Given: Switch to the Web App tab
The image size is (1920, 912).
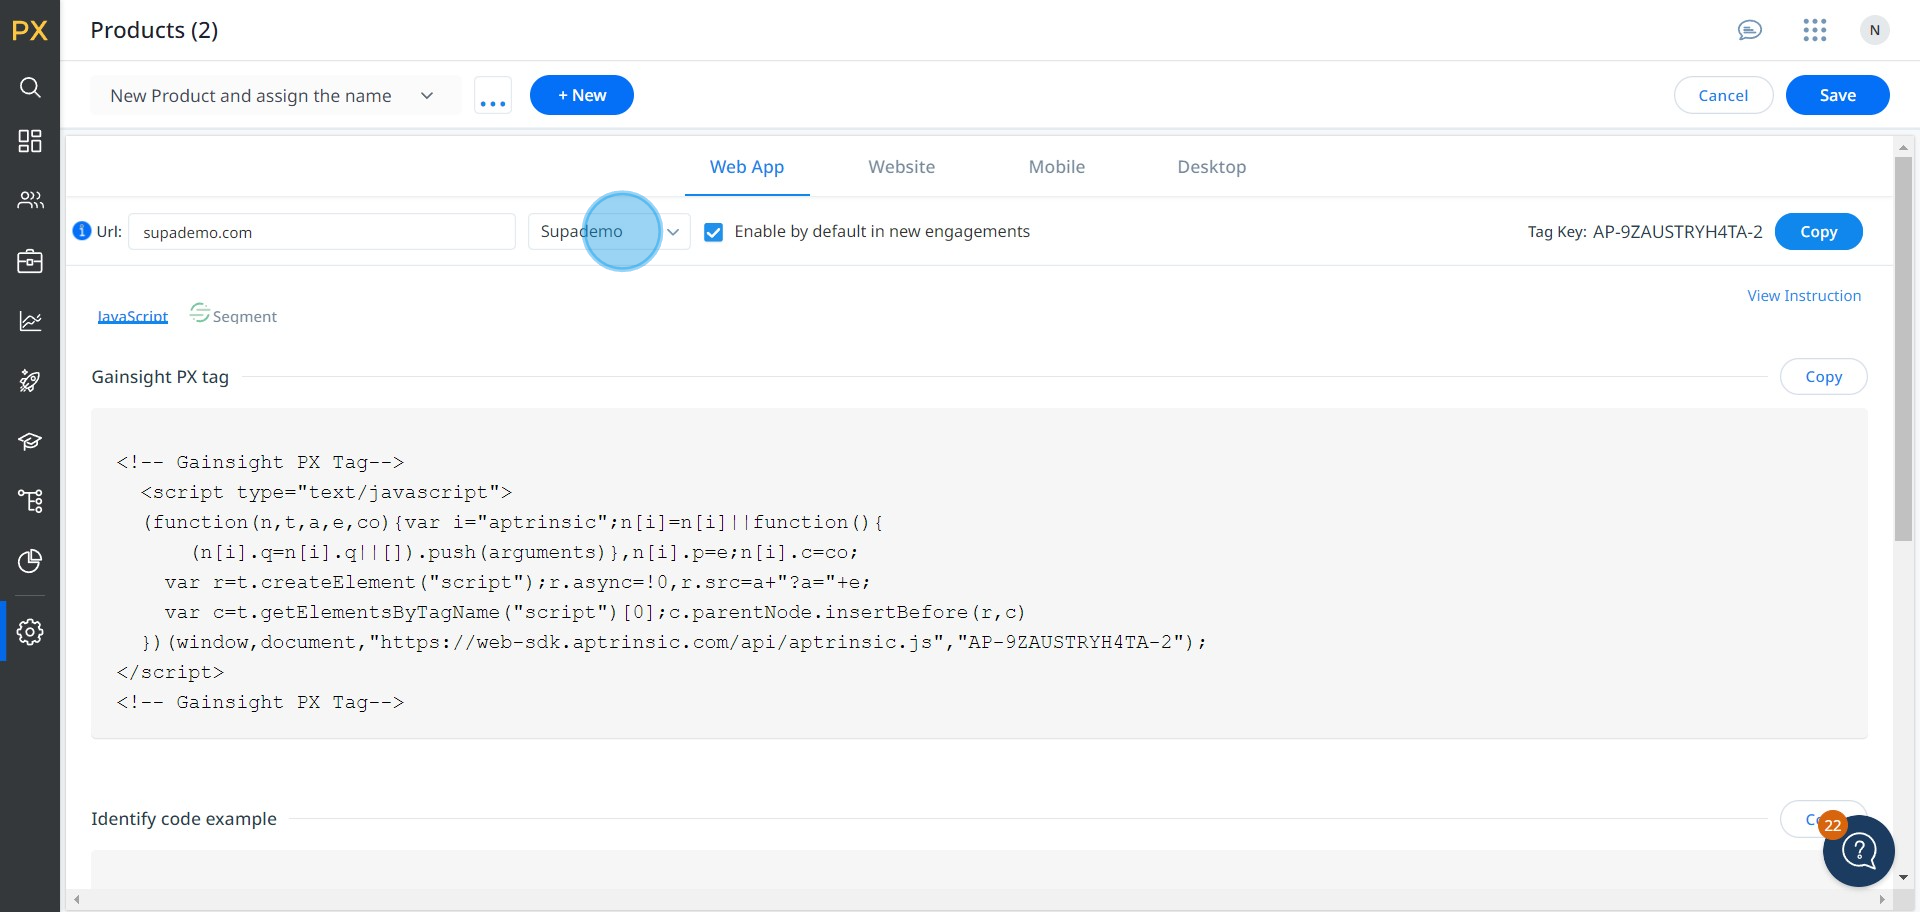Looking at the screenshot, I should (x=747, y=167).
